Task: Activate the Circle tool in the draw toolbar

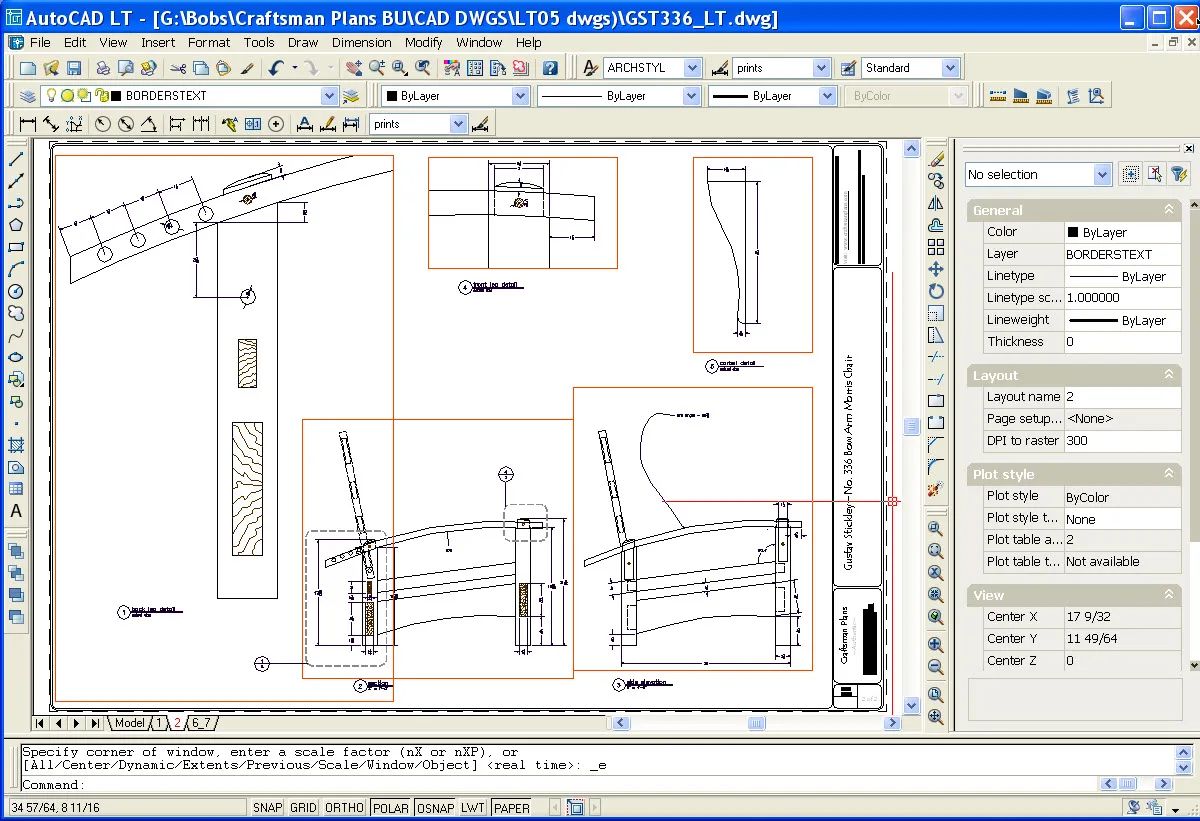Action: (x=13, y=290)
